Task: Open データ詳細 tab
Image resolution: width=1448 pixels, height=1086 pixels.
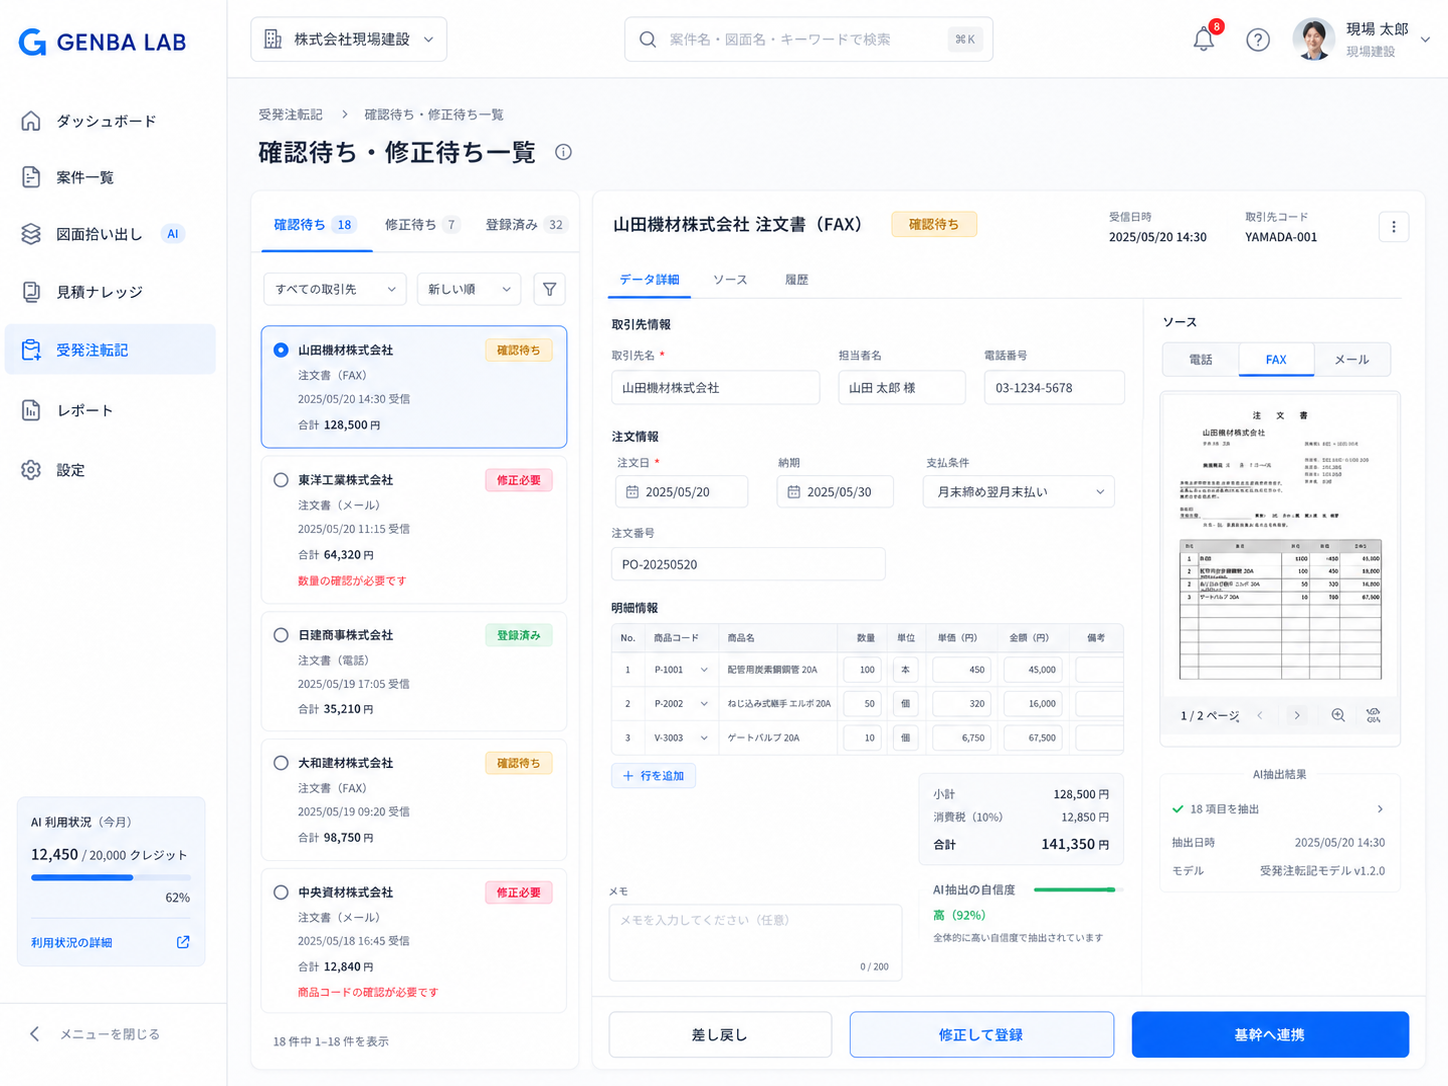Action: pyautogui.click(x=649, y=279)
